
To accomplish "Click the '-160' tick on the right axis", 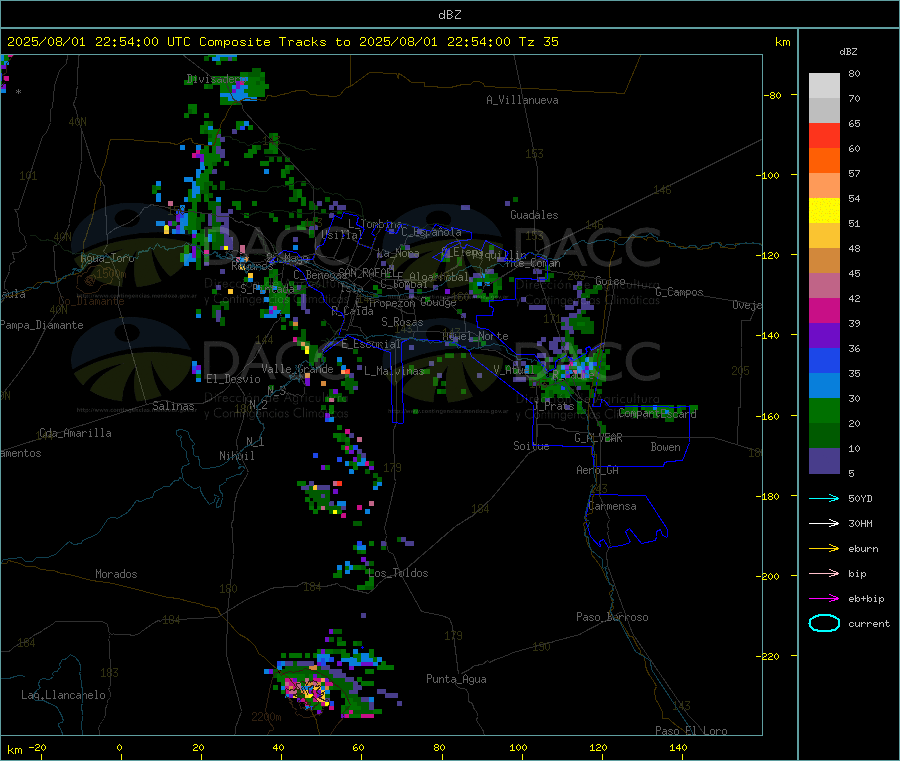I will click(x=770, y=416).
